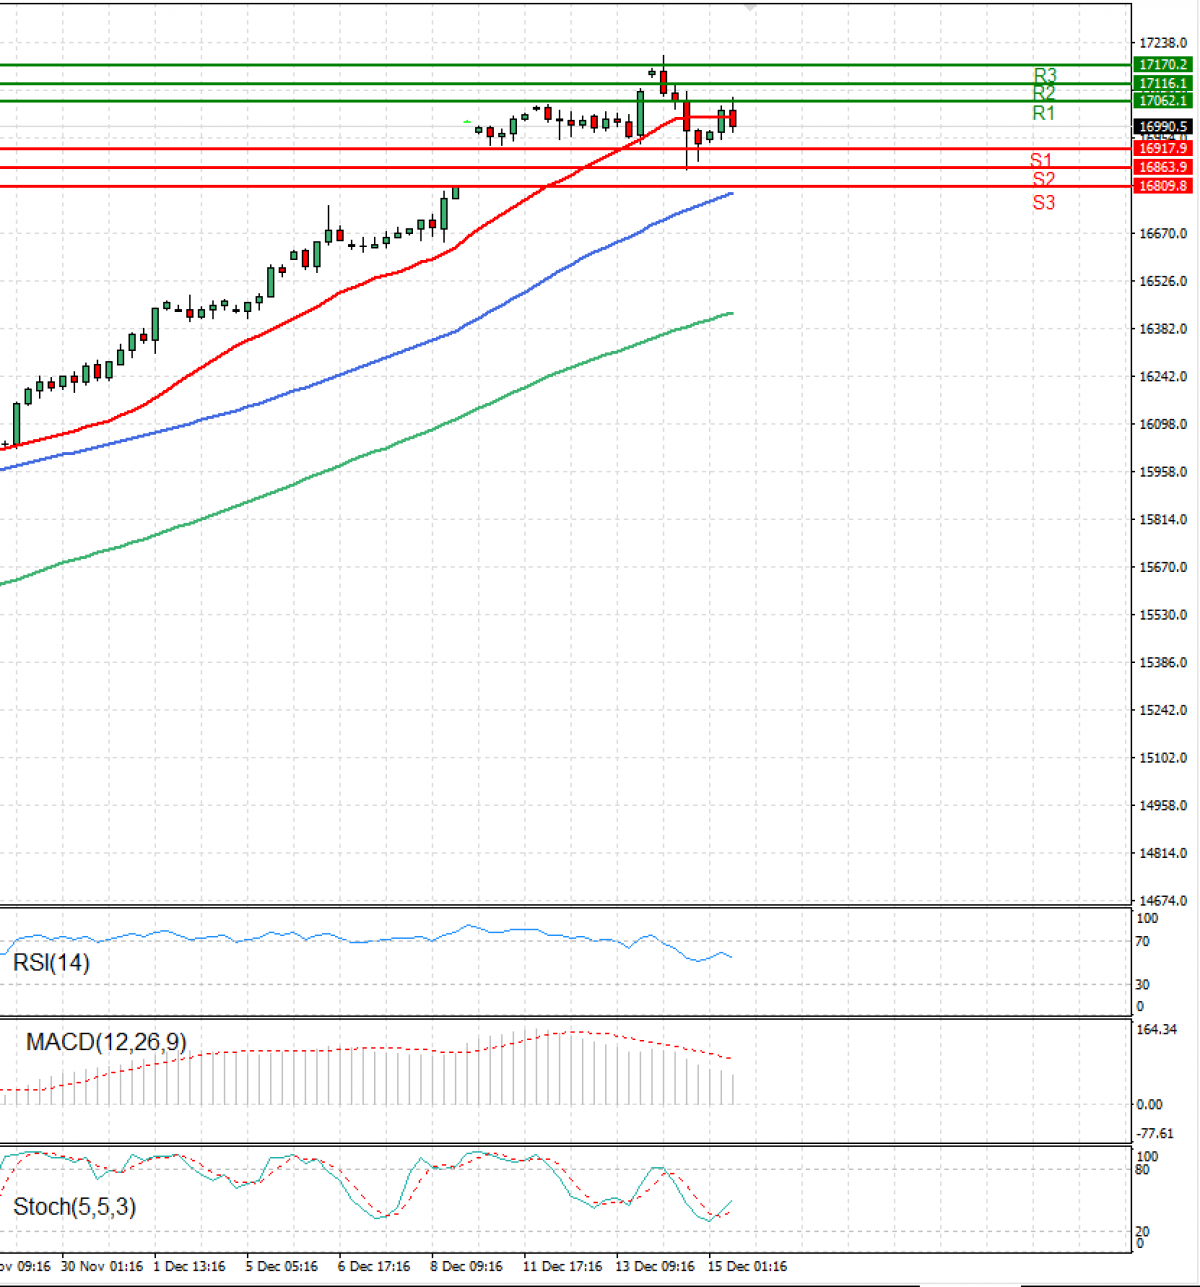
Task: Click the red 16809.8 price tag
Action: [1162, 187]
